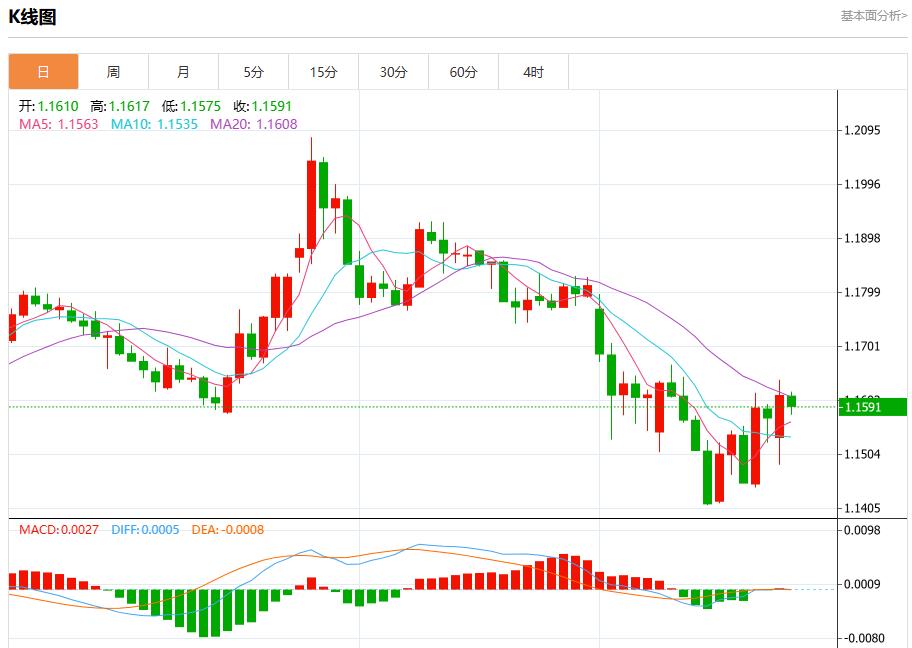
Task: Click the MA10: 1.1535 indicator label
Action: (154, 124)
